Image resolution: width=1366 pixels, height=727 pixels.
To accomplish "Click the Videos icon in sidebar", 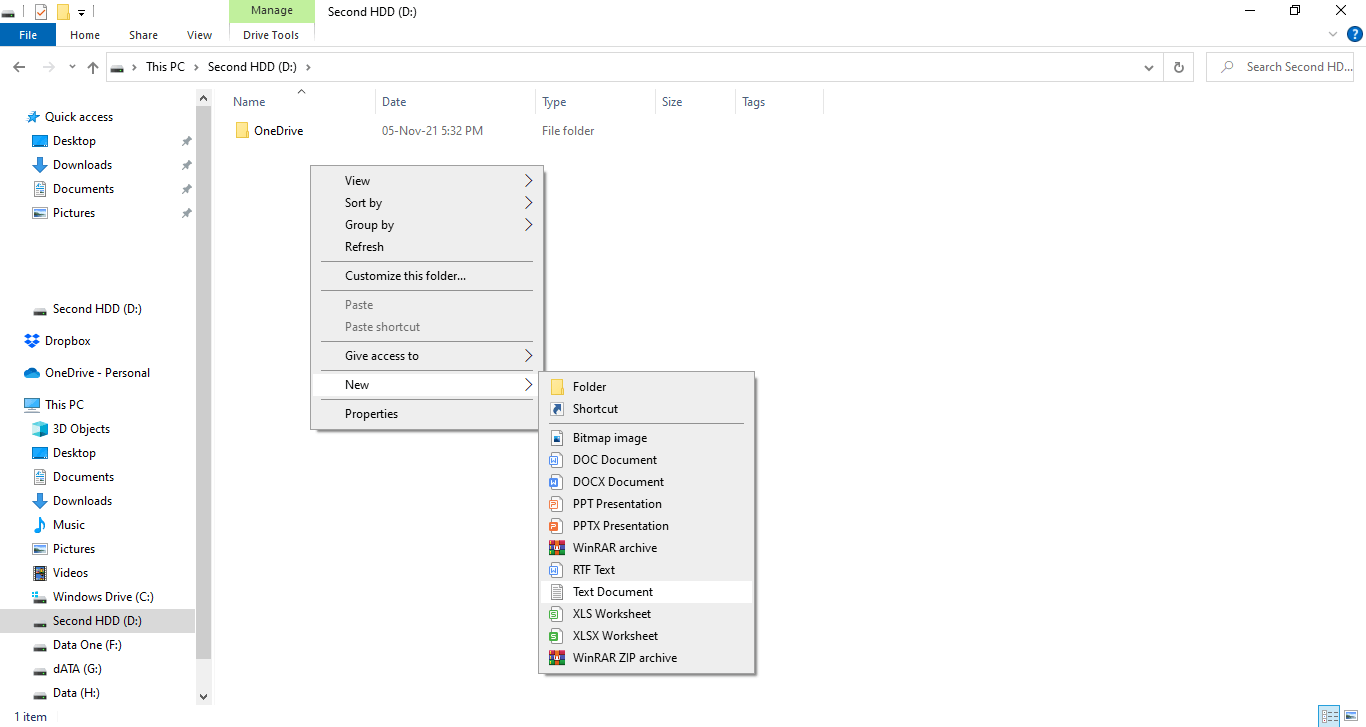I will click(40, 573).
